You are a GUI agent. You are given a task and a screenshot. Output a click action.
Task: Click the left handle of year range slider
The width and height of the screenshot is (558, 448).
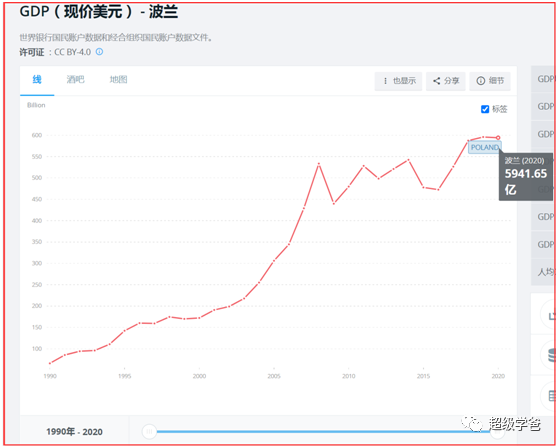149,432
